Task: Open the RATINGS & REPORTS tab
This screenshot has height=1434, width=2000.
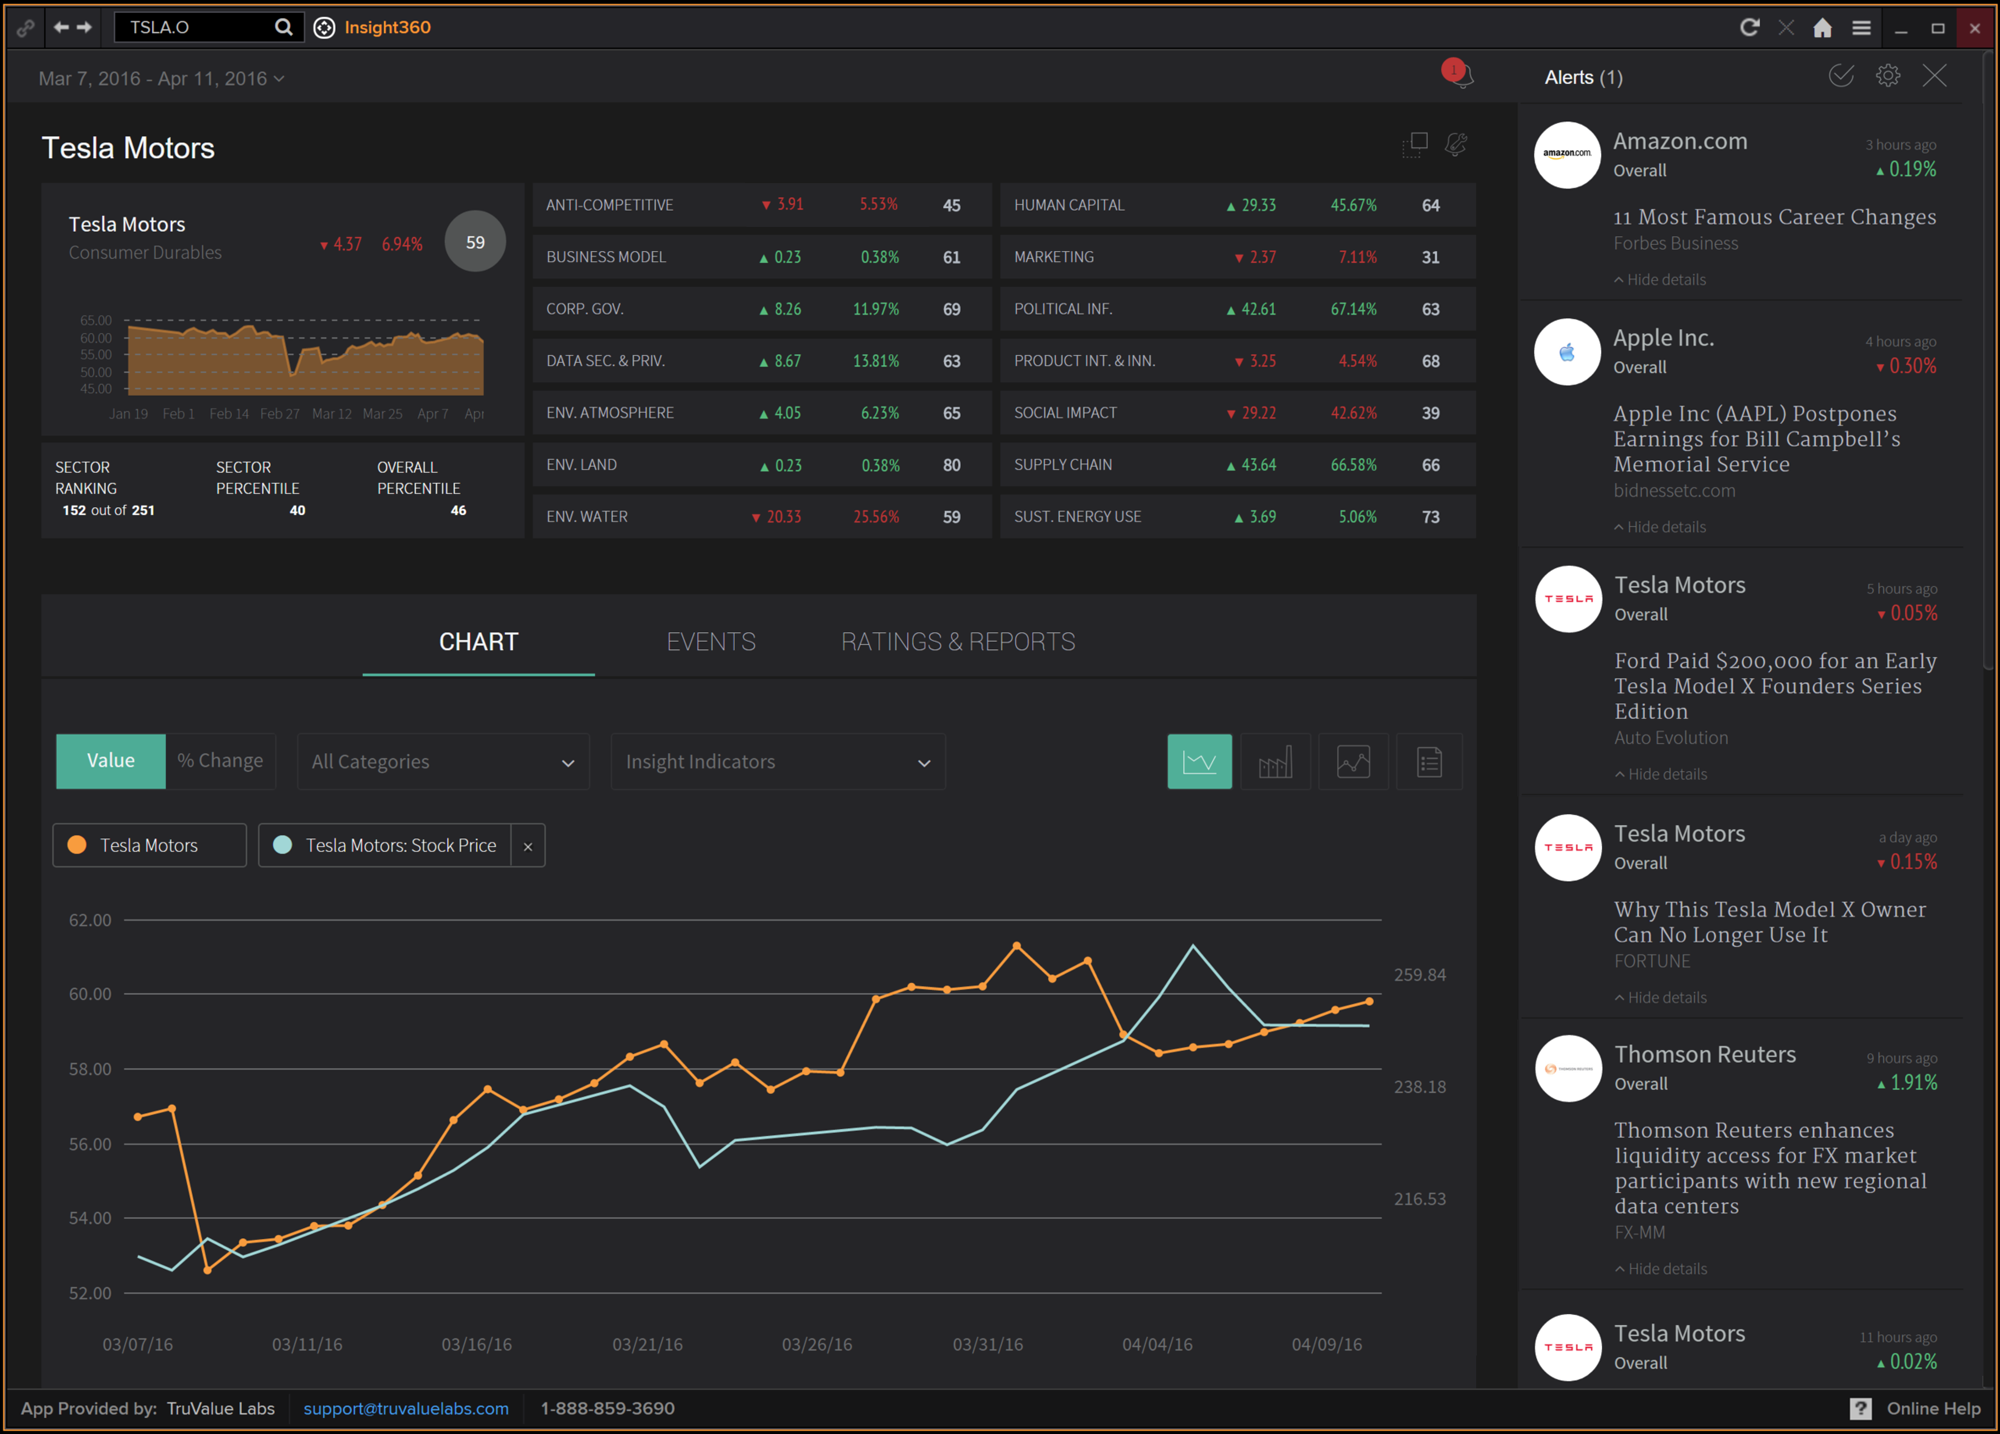Action: tap(957, 641)
